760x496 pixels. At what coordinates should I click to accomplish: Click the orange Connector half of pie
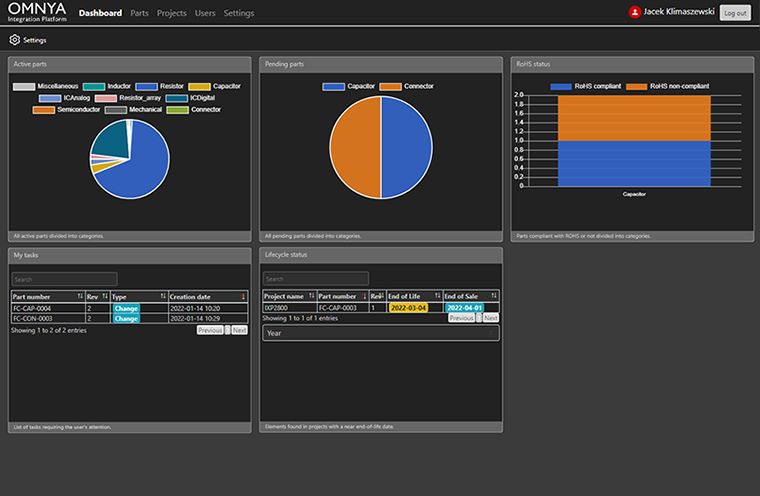pyautogui.click(x=355, y=147)
